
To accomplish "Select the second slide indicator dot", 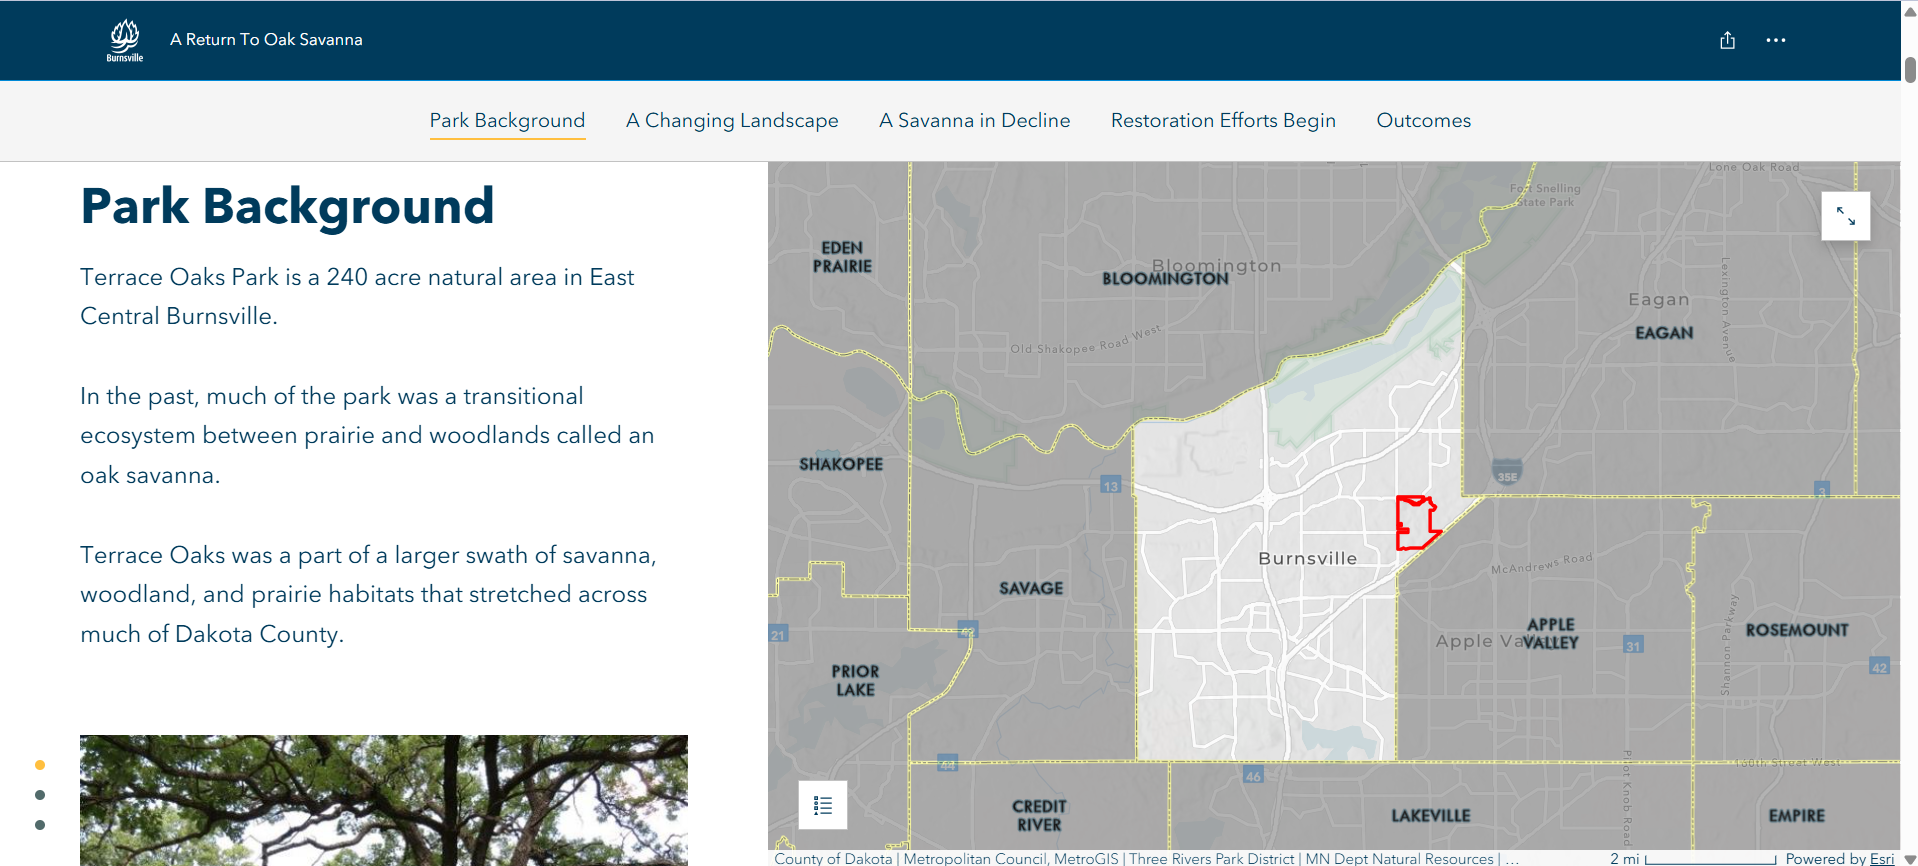I will pos(40,795).
